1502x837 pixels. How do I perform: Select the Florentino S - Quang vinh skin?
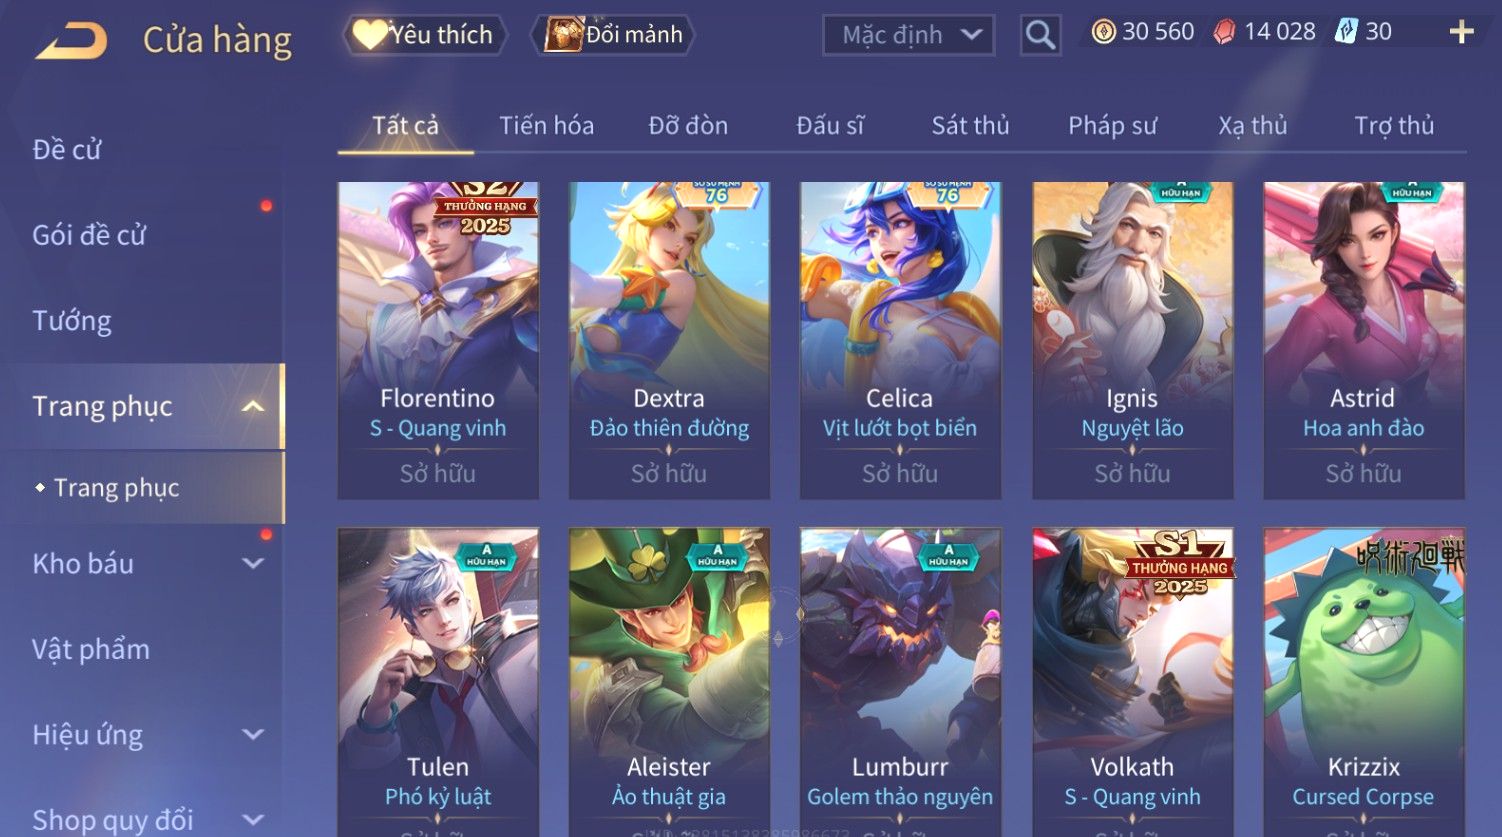click(x=438, y=340)
